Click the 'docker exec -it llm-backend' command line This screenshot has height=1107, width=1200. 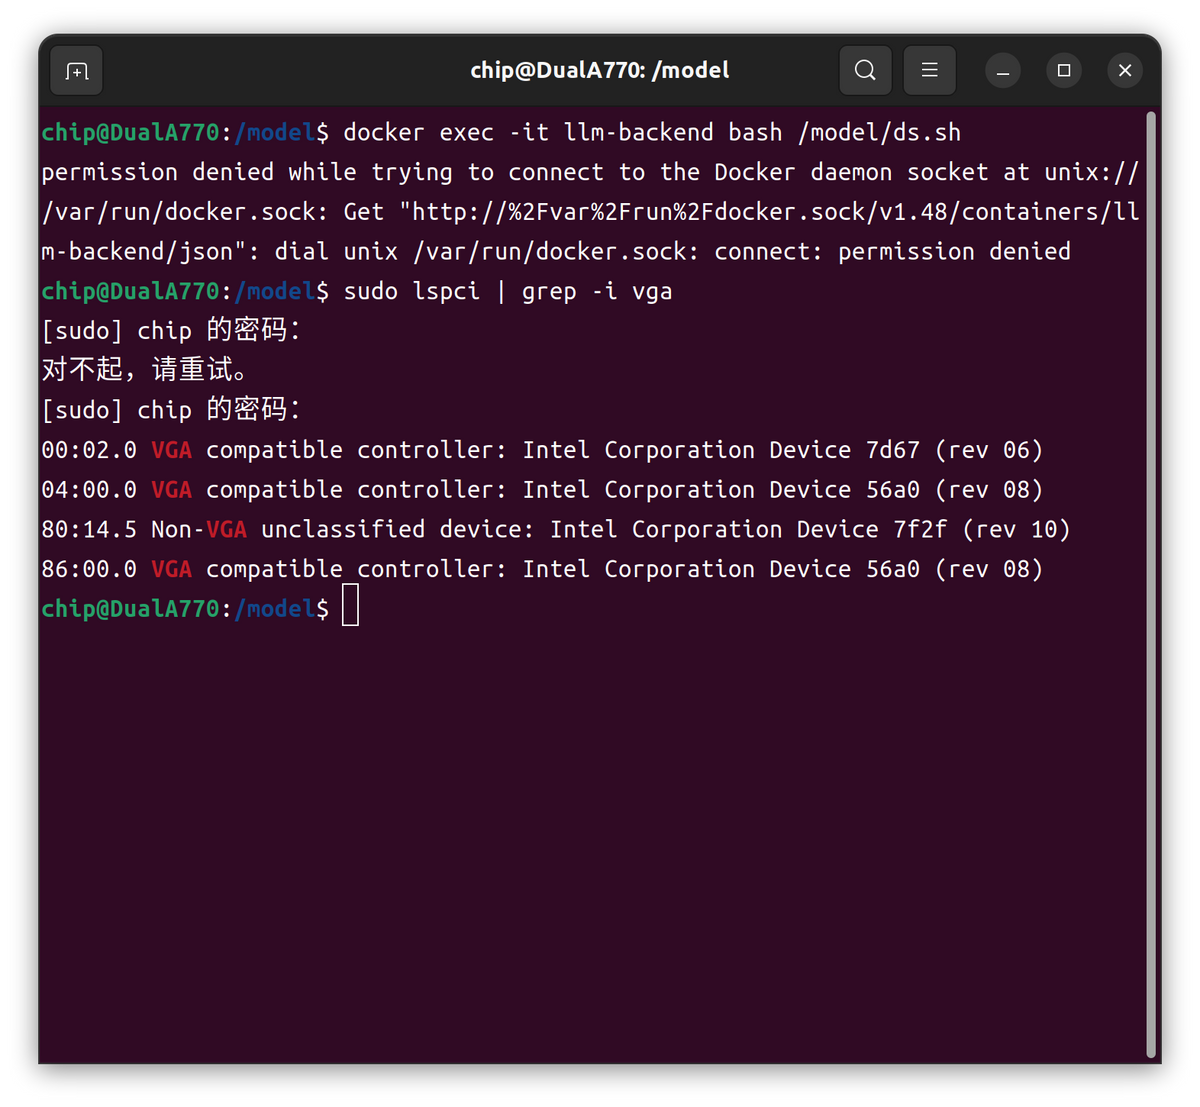tap(501, 133)
